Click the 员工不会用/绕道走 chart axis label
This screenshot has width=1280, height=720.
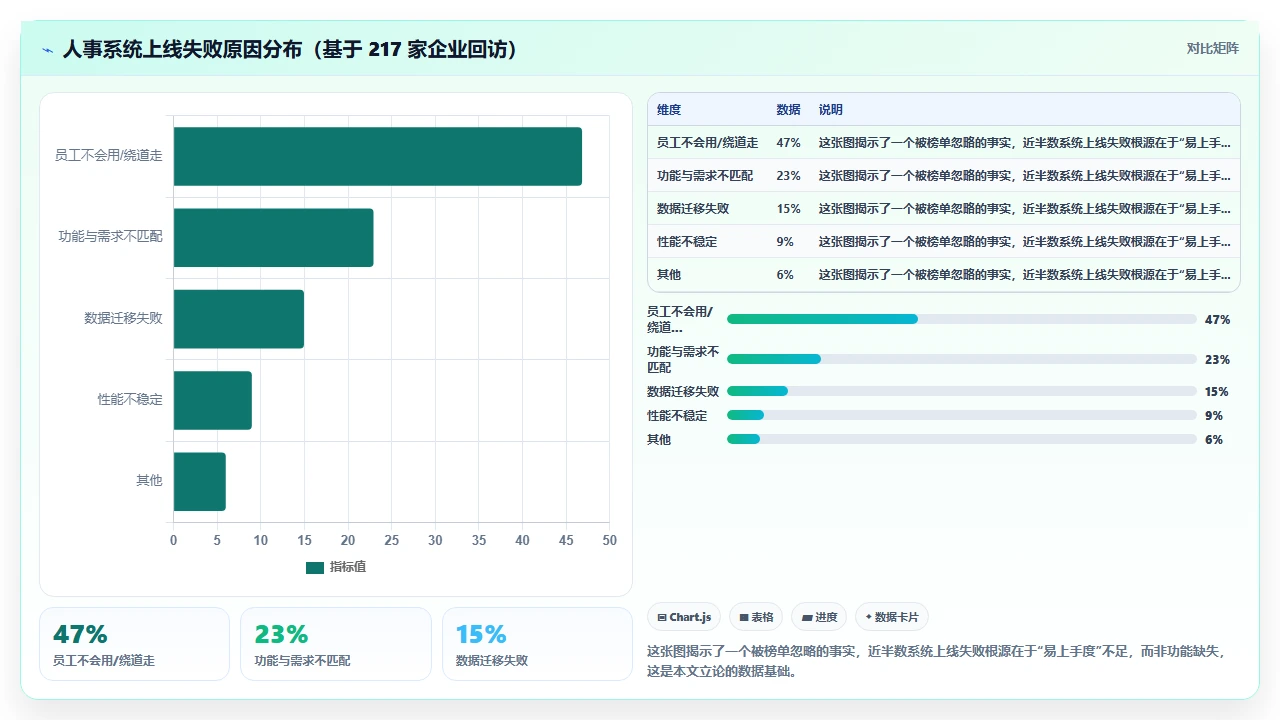108,156
